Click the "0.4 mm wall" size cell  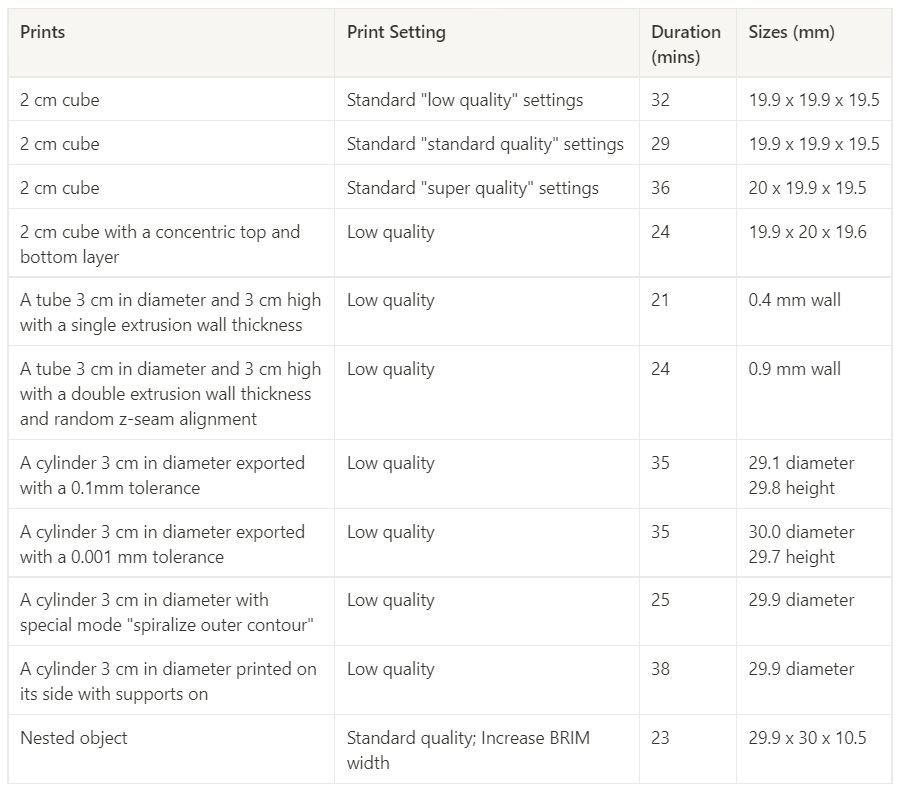tap(794, 300)
